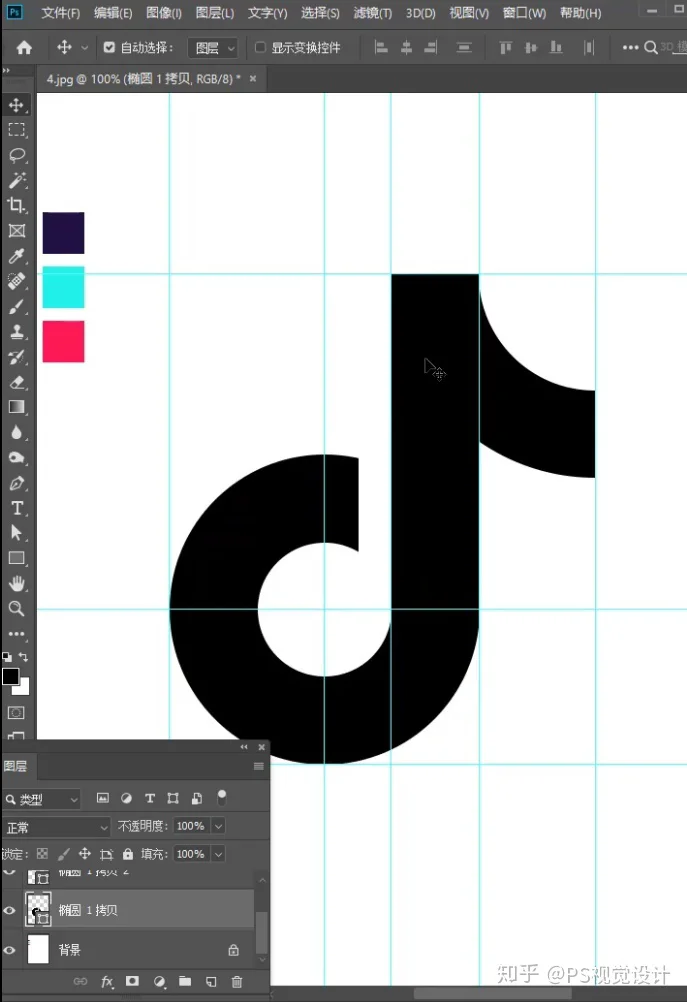Select the Dodge tool

pos(17,458)
